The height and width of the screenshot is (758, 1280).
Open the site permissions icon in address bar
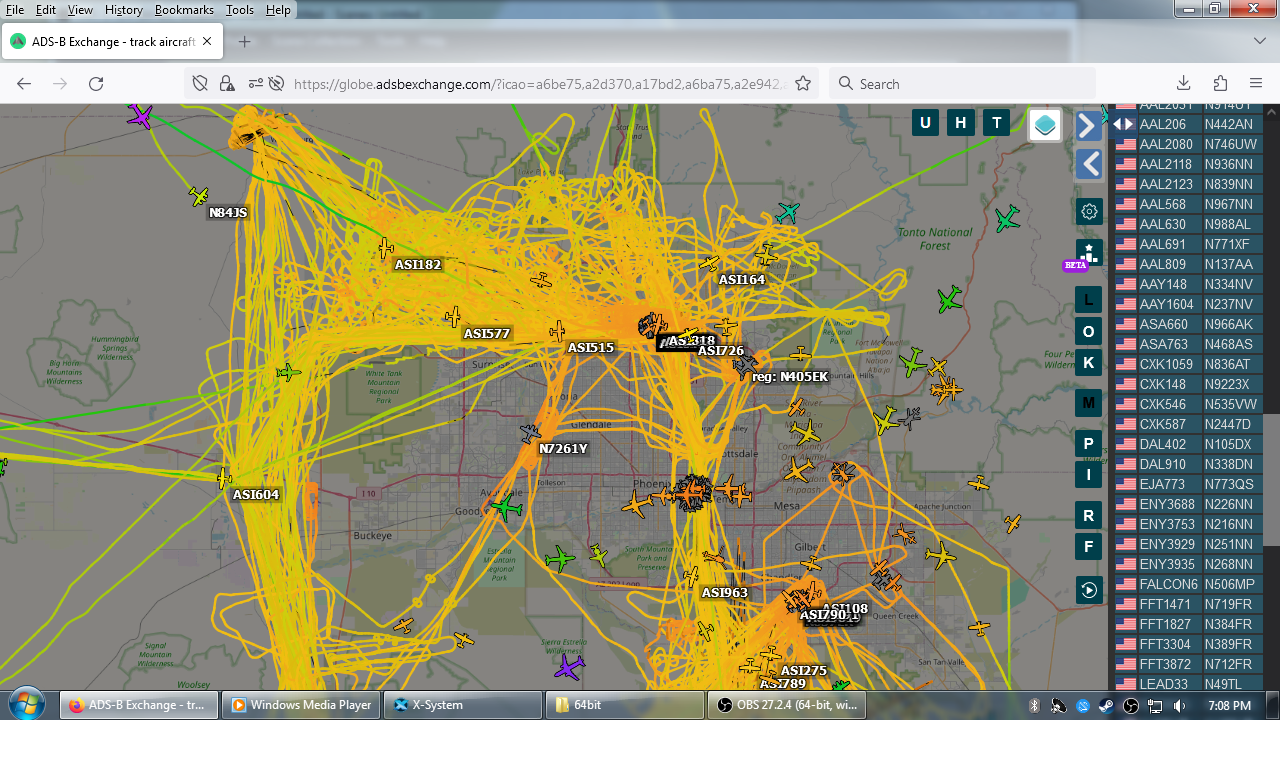coord(256,84)
